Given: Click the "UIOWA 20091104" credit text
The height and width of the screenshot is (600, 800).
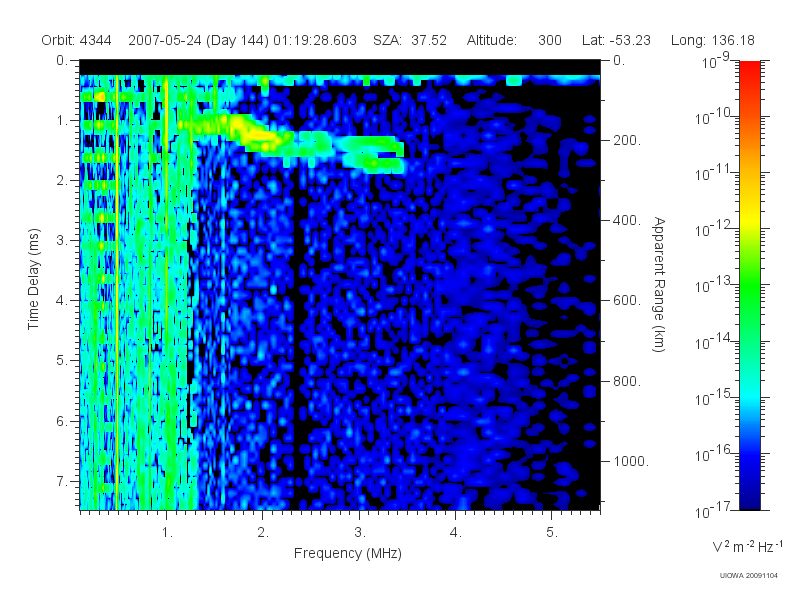Looking at the screenshot, I should click(748, 576).
